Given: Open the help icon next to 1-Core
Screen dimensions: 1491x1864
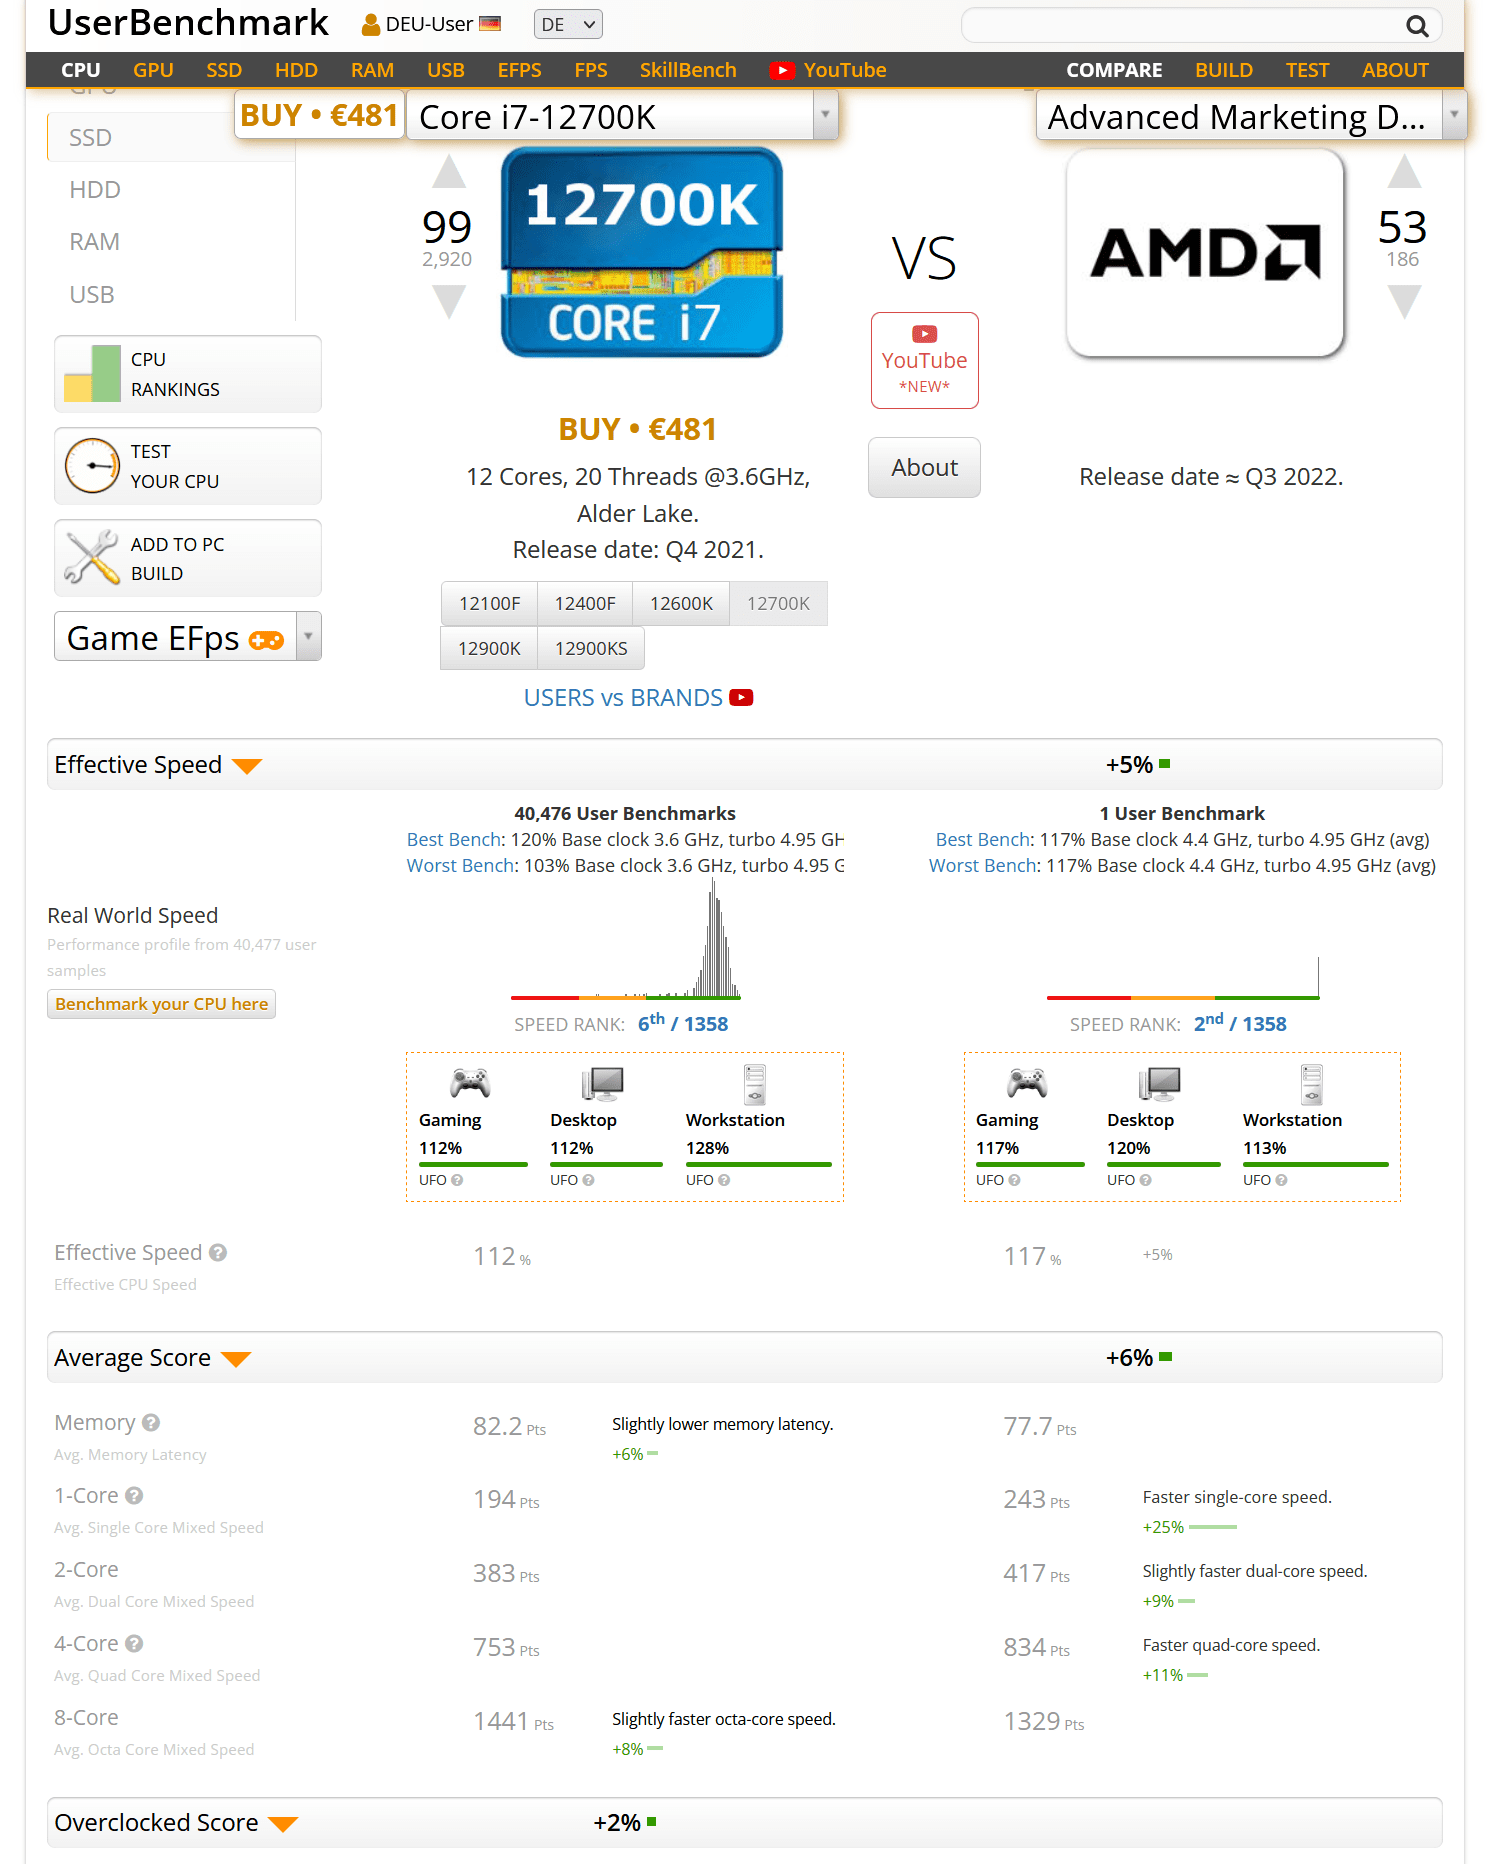Looking at the screenshot, I should (134, 1495).
